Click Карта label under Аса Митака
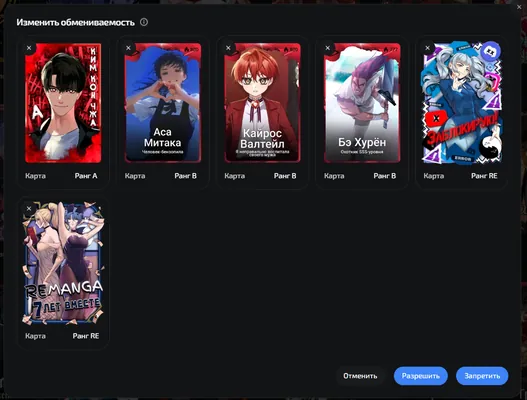Viewport: 527px width, 400px height. (135, 176)
